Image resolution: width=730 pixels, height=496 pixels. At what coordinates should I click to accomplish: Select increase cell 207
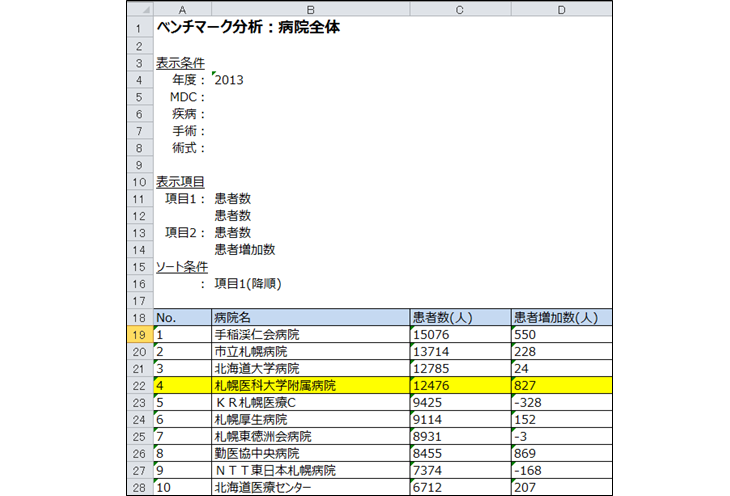click(561, 488)
